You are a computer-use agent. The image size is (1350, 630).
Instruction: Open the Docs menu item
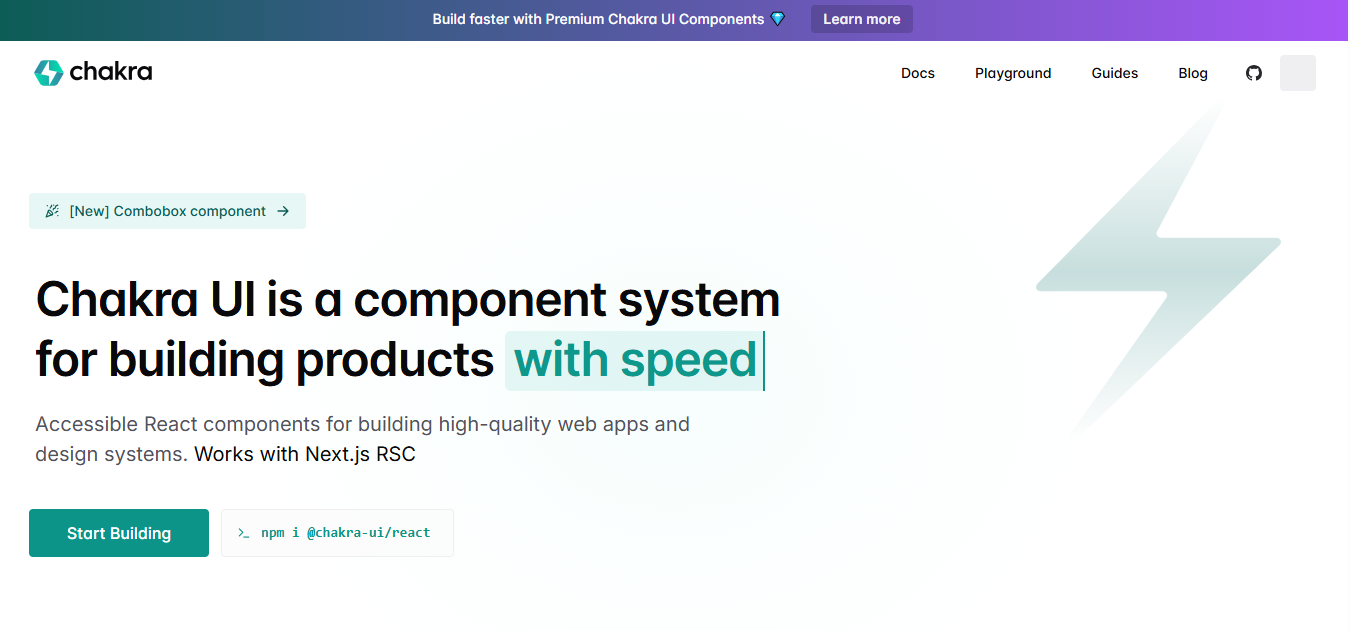pos(918,73)
